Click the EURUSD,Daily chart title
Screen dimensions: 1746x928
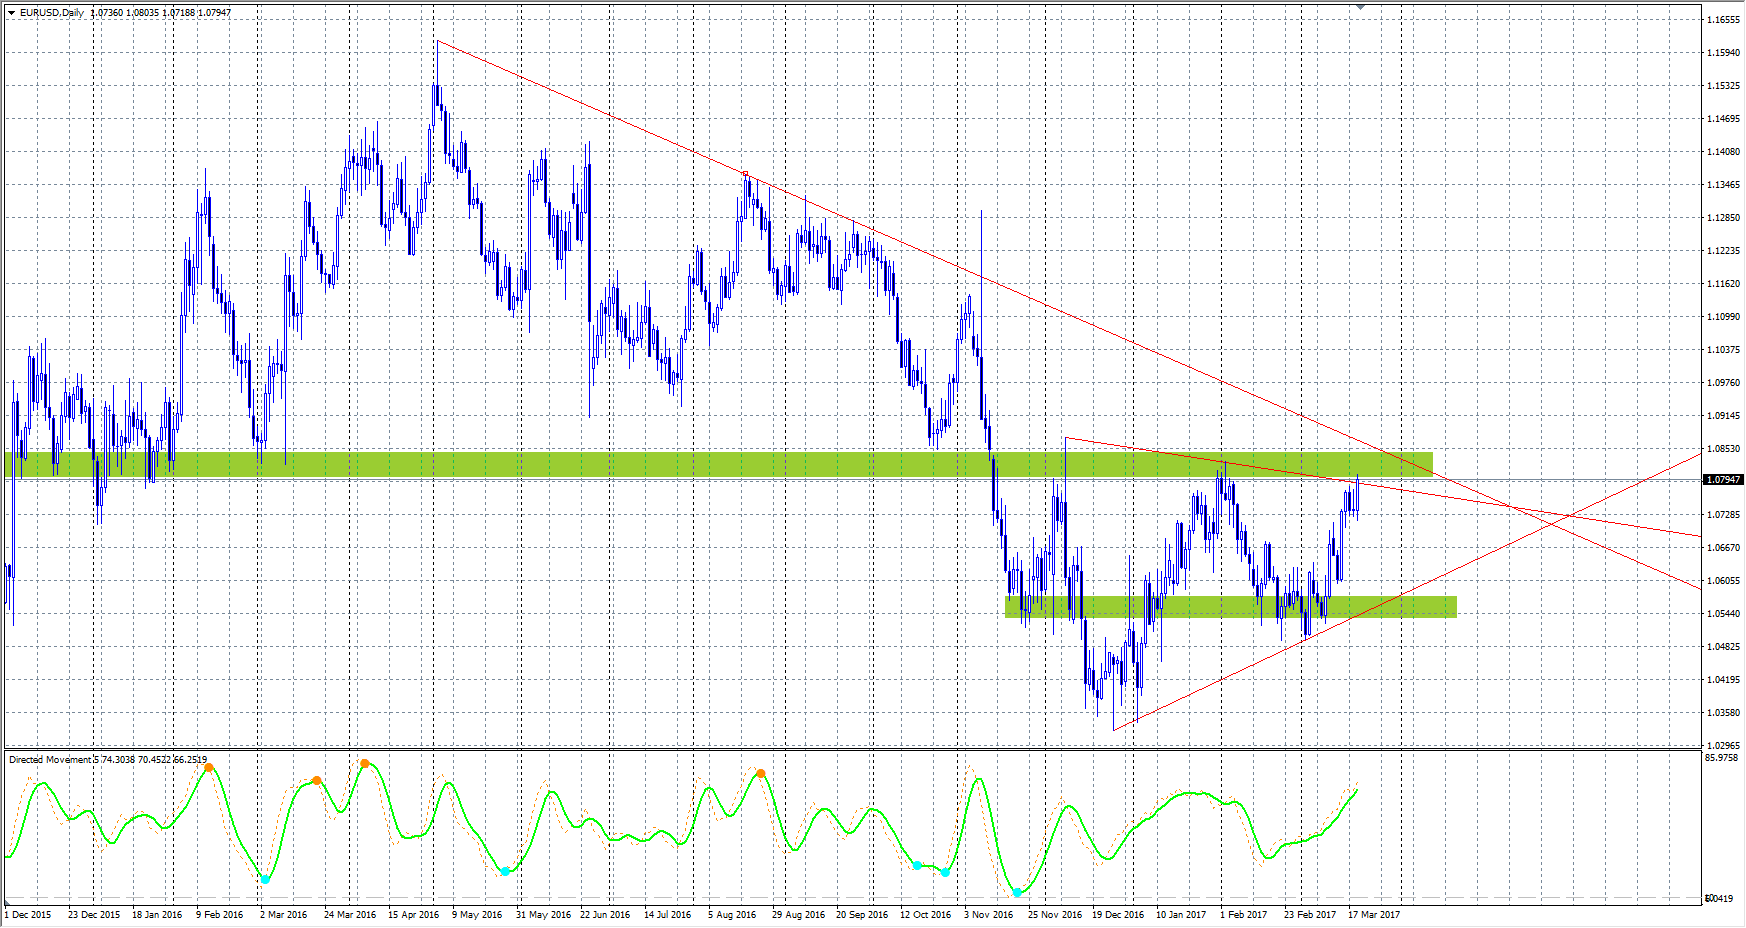tap(51, 13)
